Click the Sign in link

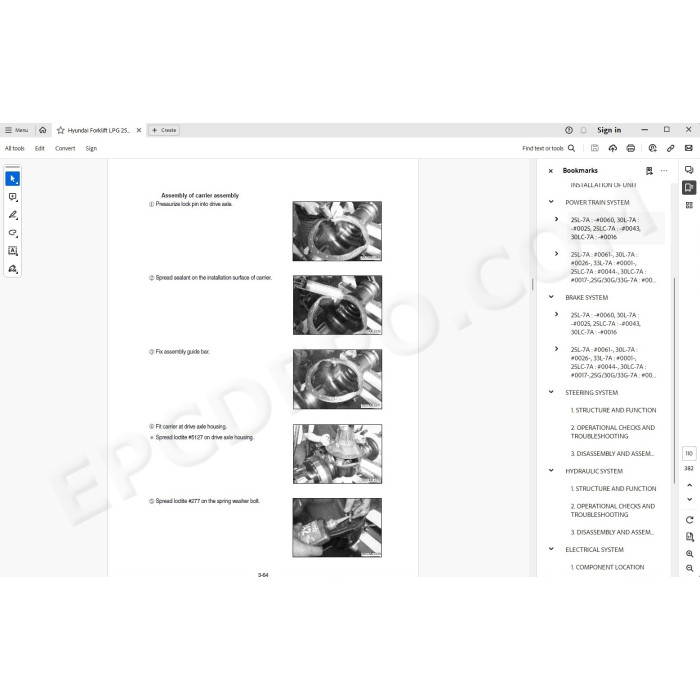click(x=609, y=130)
